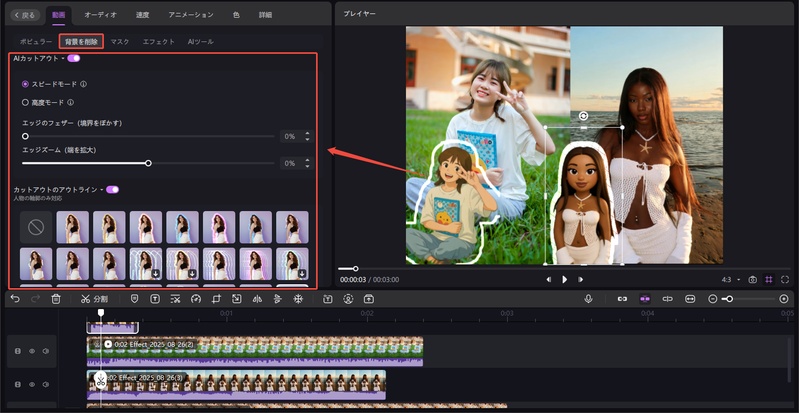799x413 pixels.
Task: Click the rotate handle above selected cutout
Action: (x=584, y=116)
